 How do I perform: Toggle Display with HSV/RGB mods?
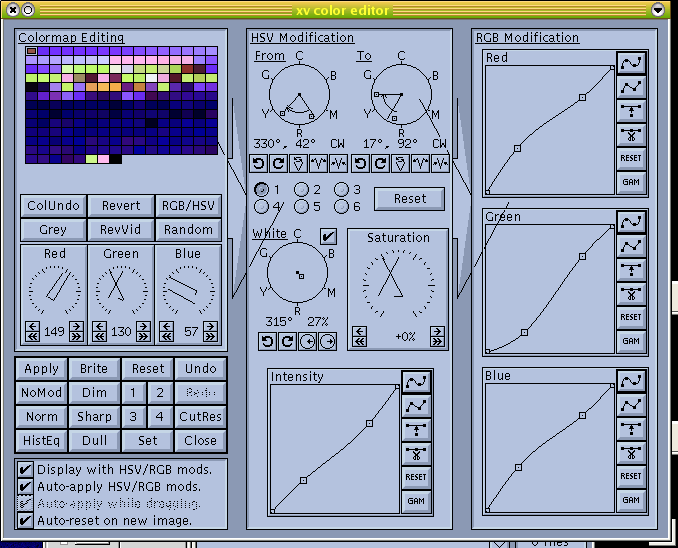pos(25,470)
